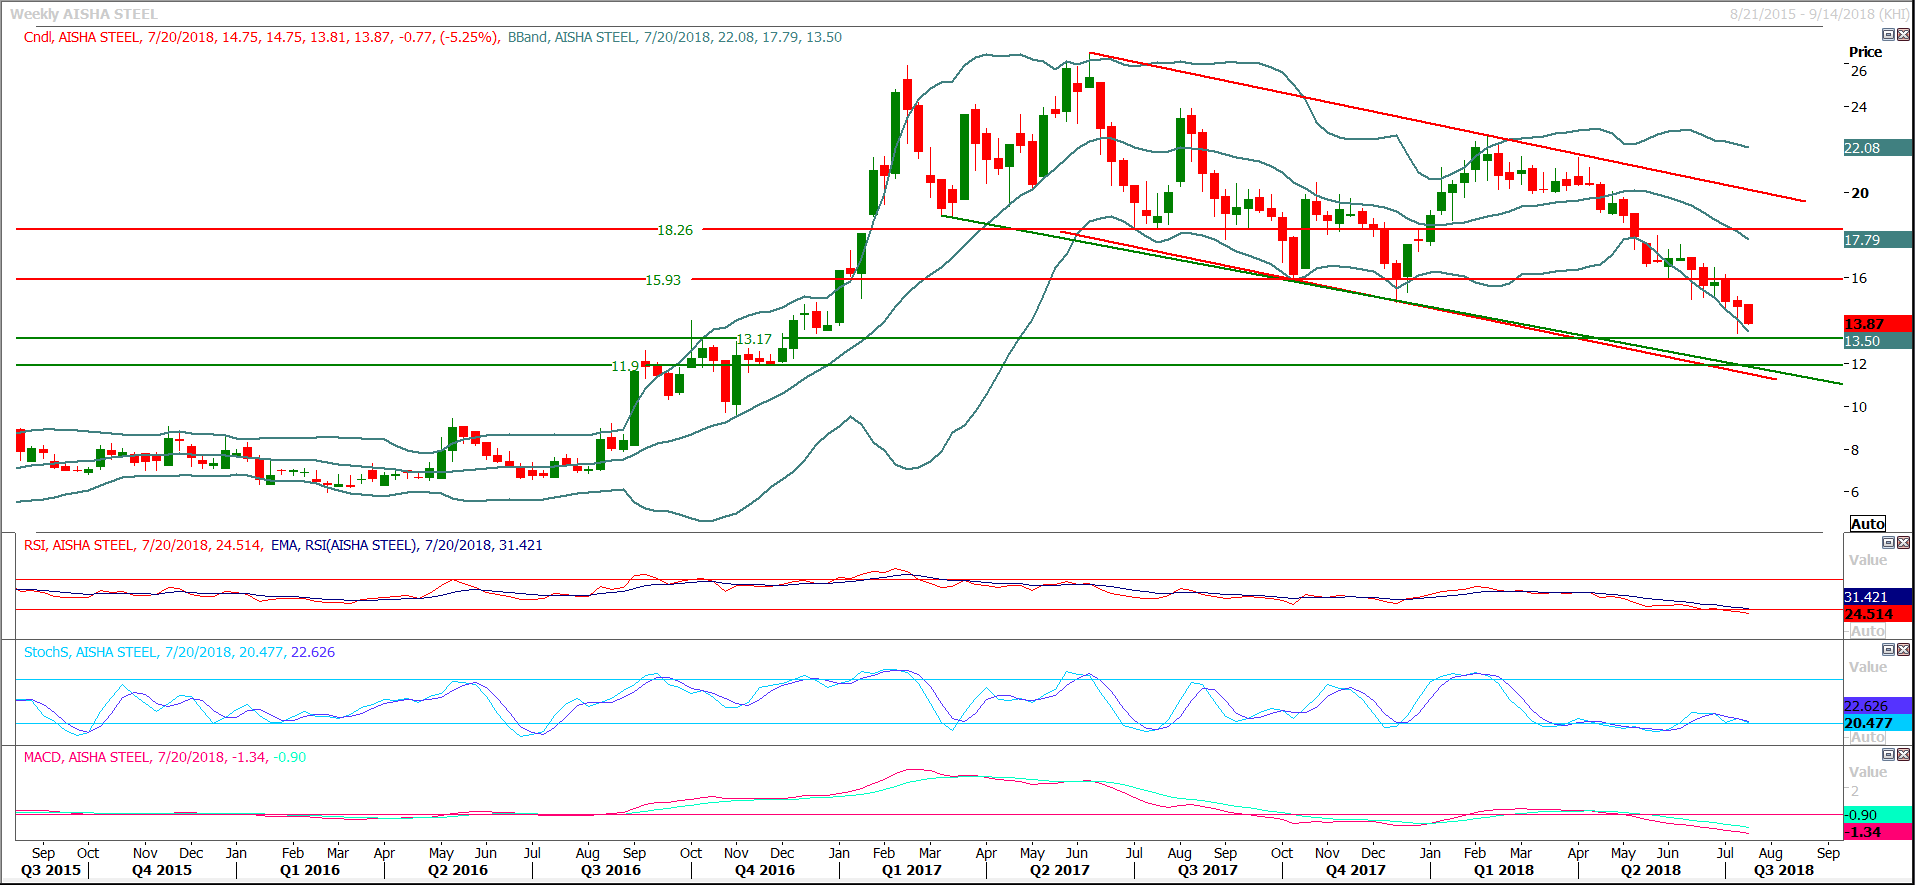
Task: Minimize the RSI indicator pane
Action: 1888,543
